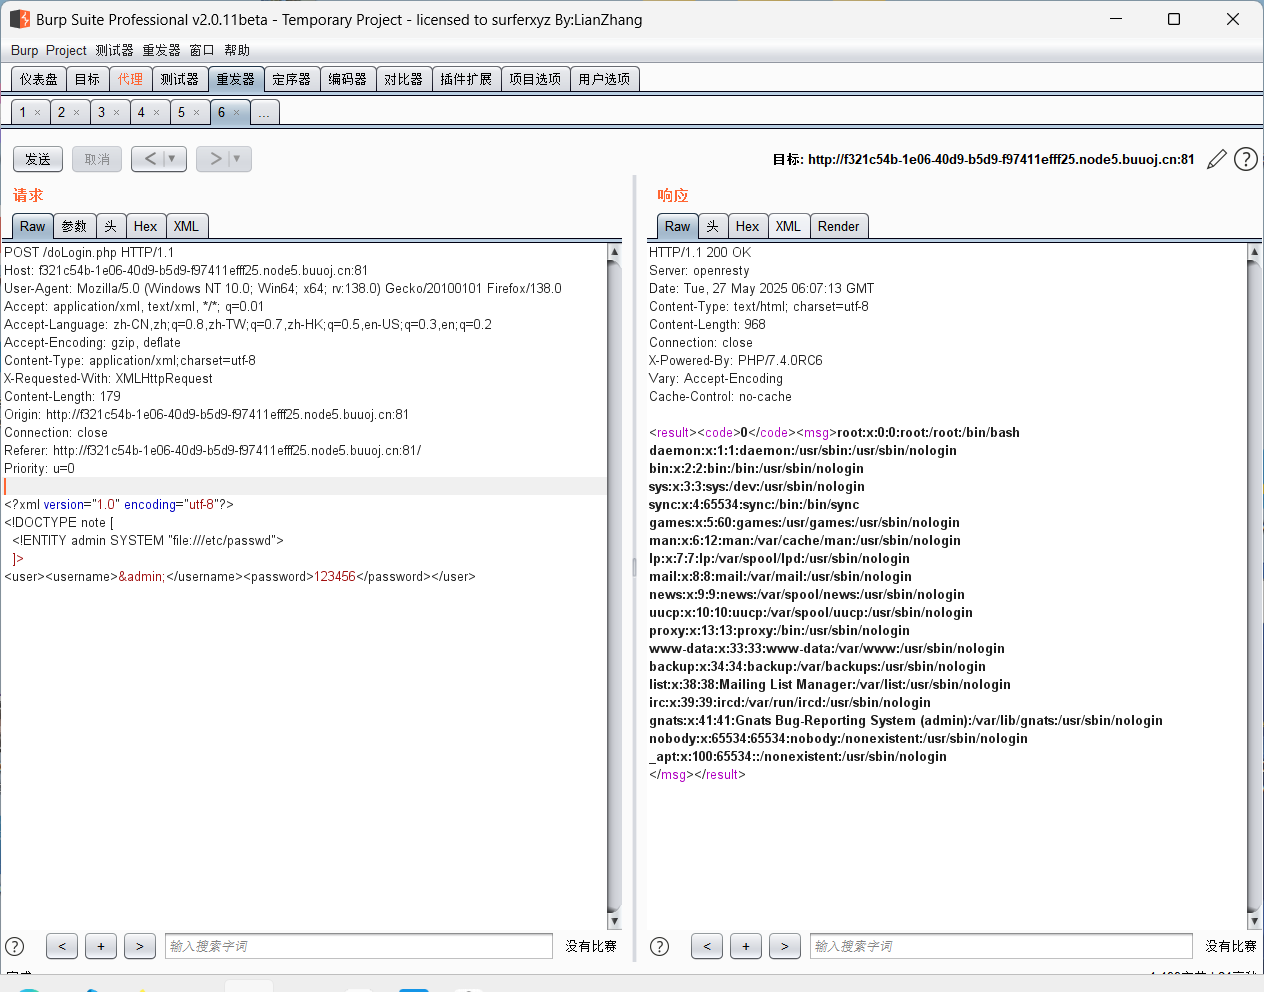Open the new repeater tab '...' tab
This screenshot has width=1264, height=992.
click(x=264, y=113)
